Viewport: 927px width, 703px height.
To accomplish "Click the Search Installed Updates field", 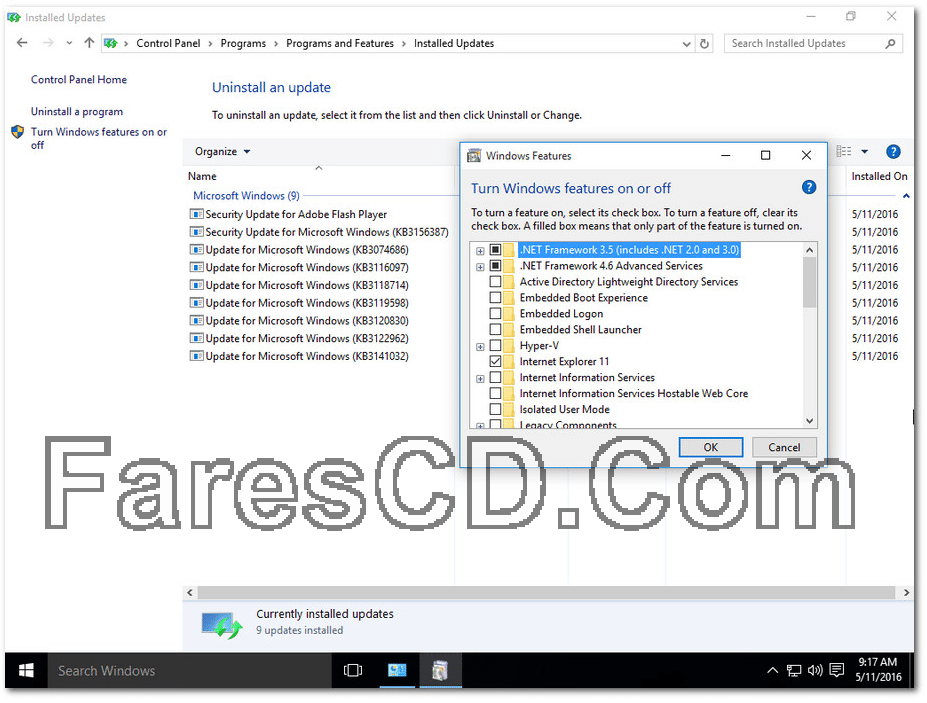I will (x=813, y=43).
